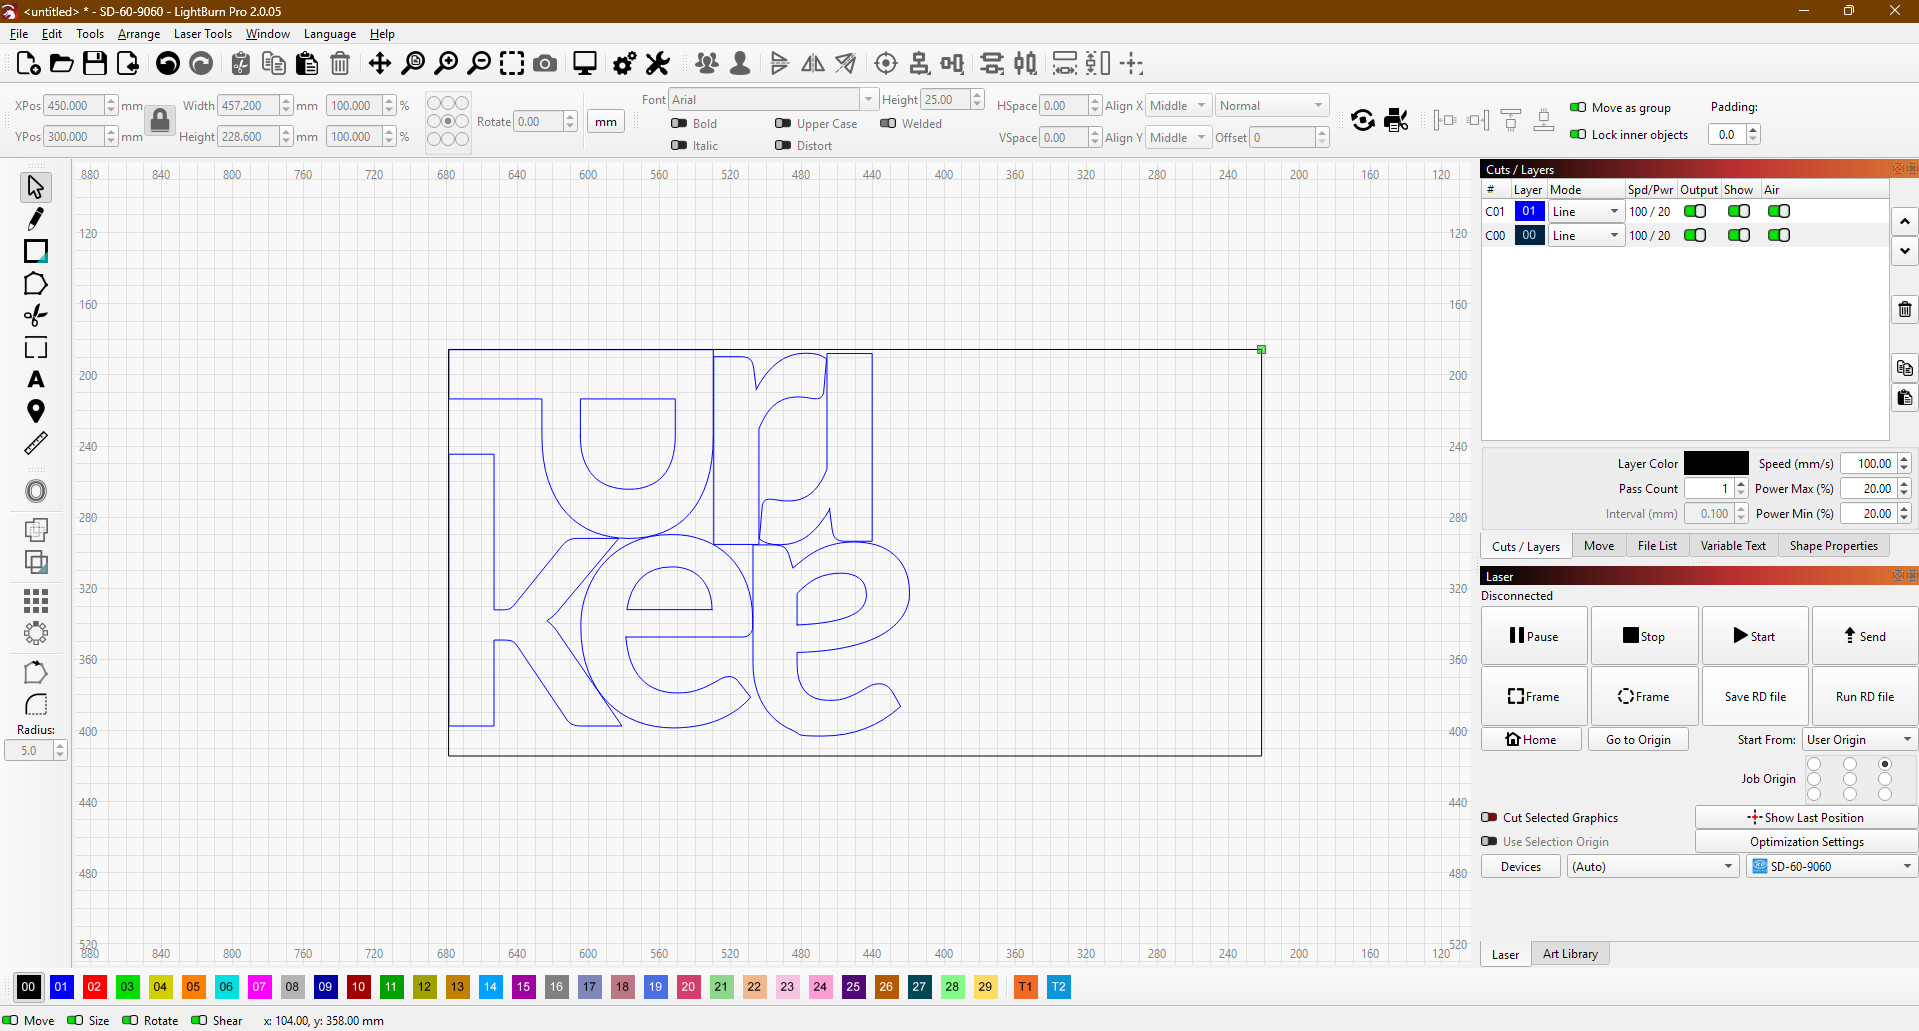The height and width of the screenshot is (1031, 1919).
Task: Click the Go to Origin button
Action: [1638, 740]
